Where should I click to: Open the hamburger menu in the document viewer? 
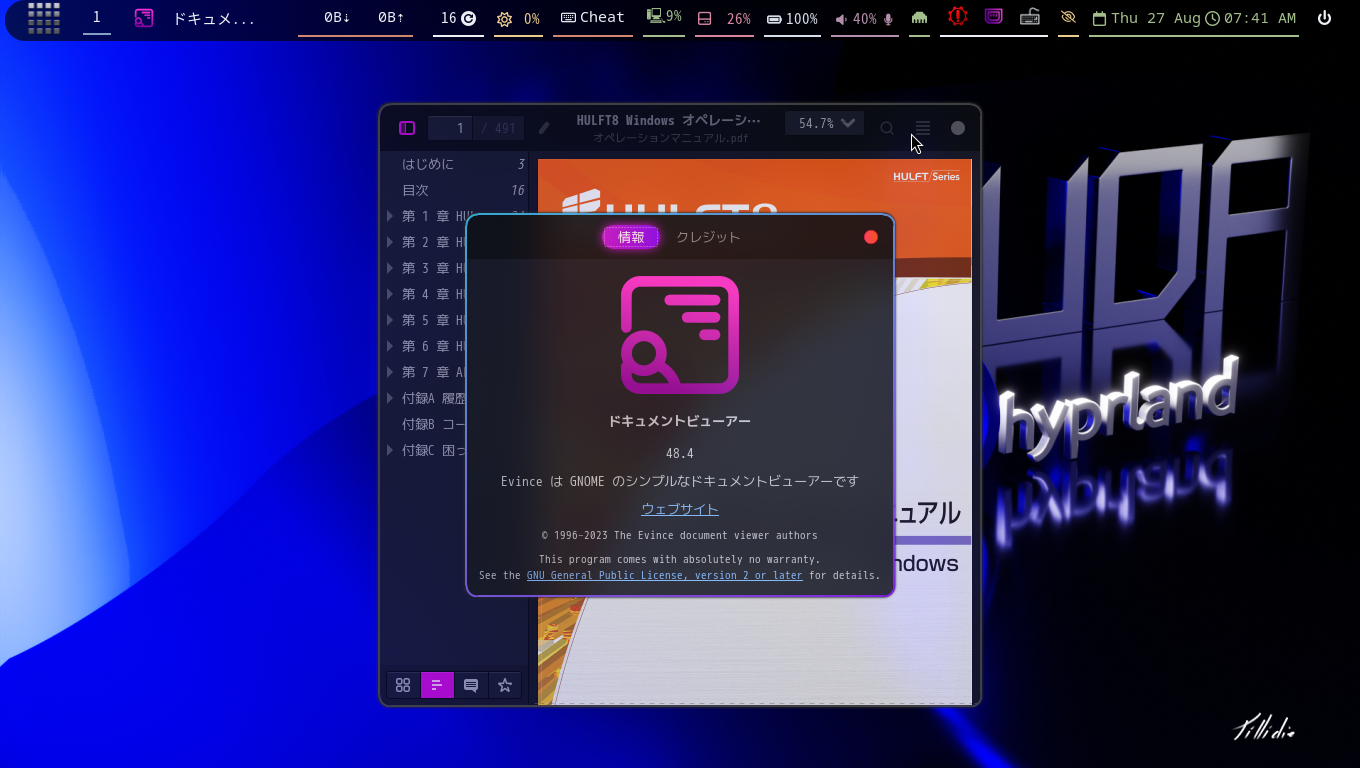(923, 128)
